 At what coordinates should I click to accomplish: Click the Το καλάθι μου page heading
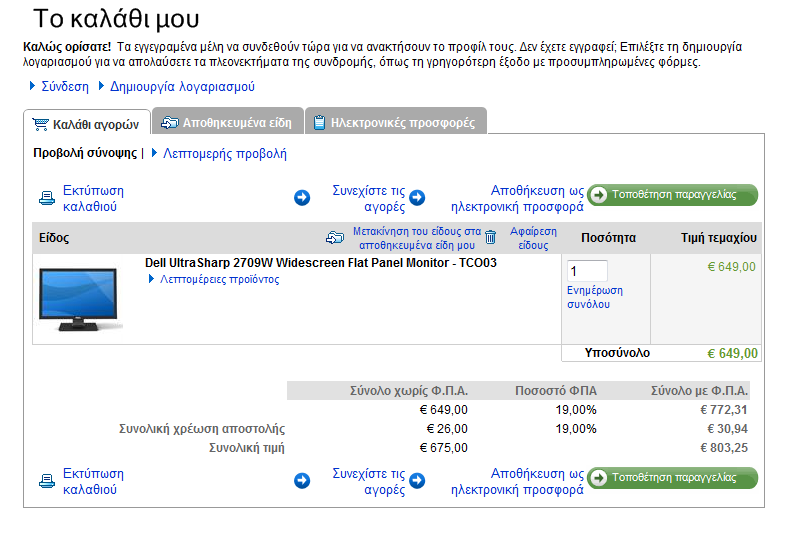pyautogui.click(x=116, y=19)
